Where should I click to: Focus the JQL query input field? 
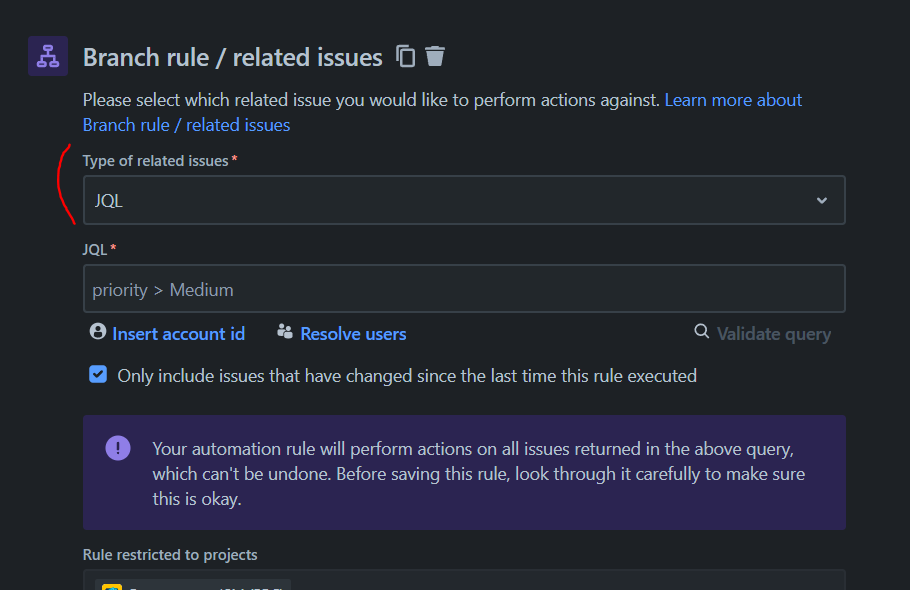pos(463,289)
